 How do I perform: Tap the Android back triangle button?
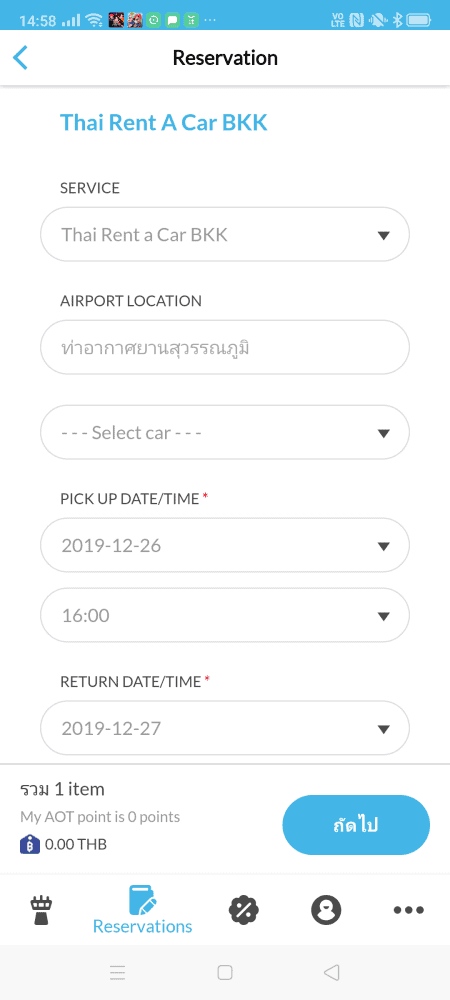(331, 973)
